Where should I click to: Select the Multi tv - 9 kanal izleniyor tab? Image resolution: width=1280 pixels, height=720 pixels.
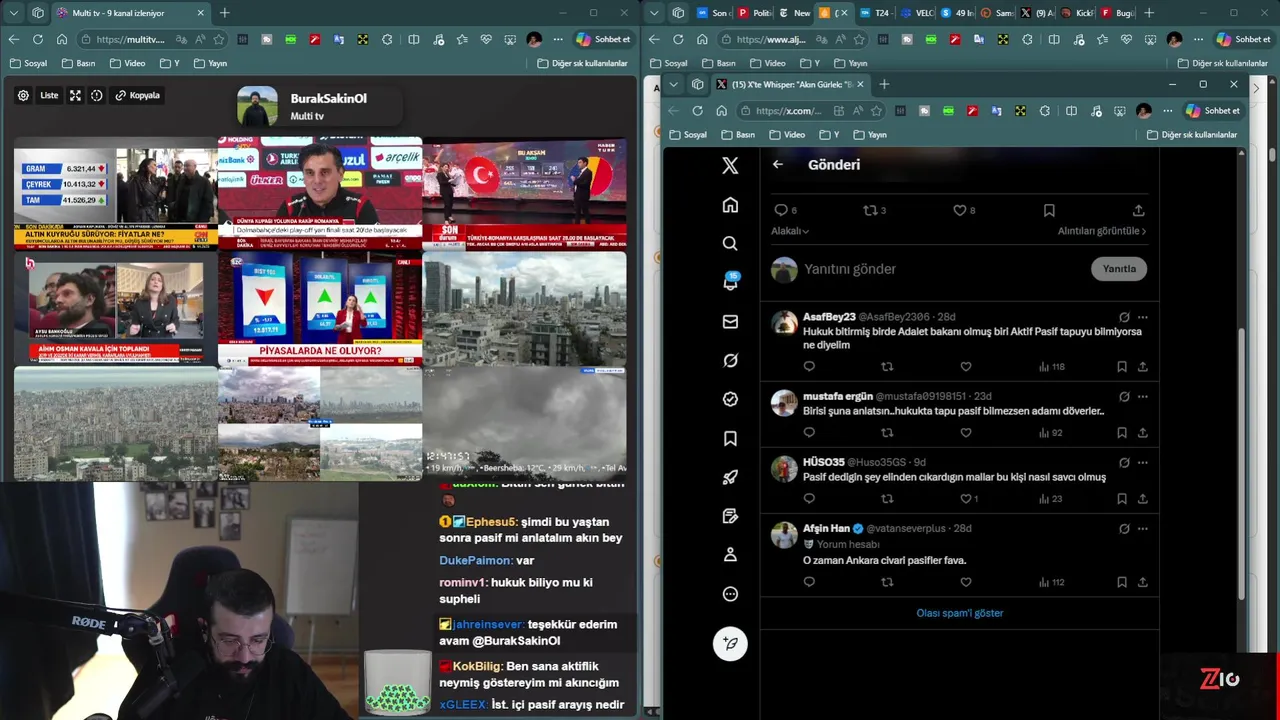click(130, 13)
